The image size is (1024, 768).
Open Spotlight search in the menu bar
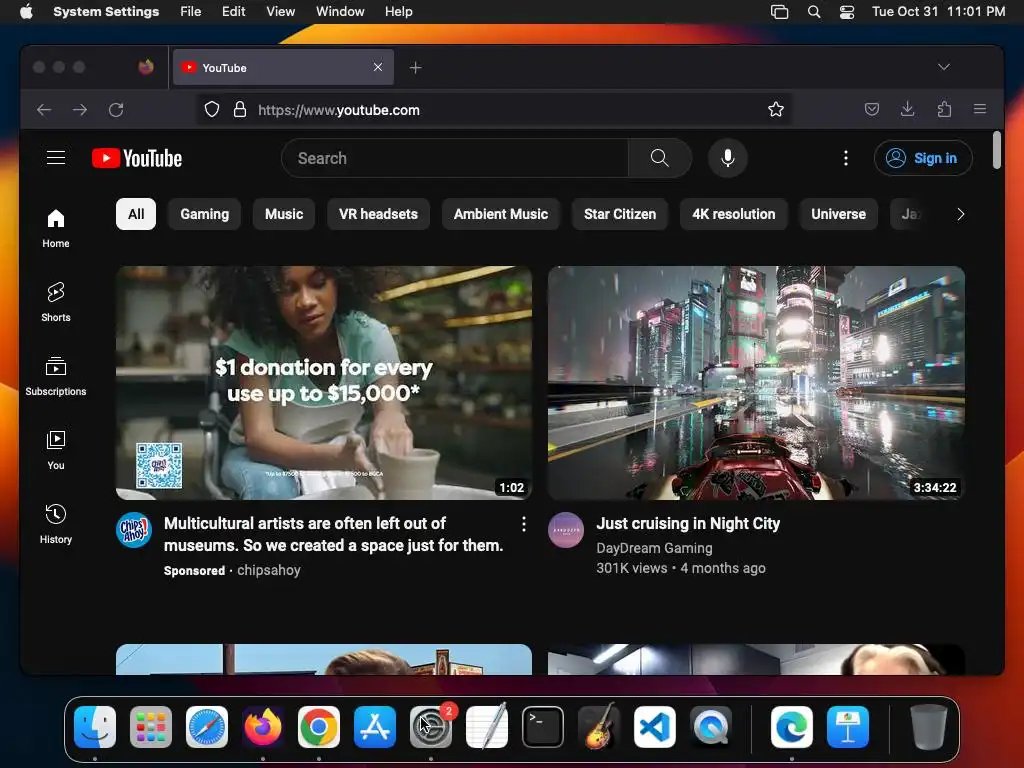pos(814,12)
